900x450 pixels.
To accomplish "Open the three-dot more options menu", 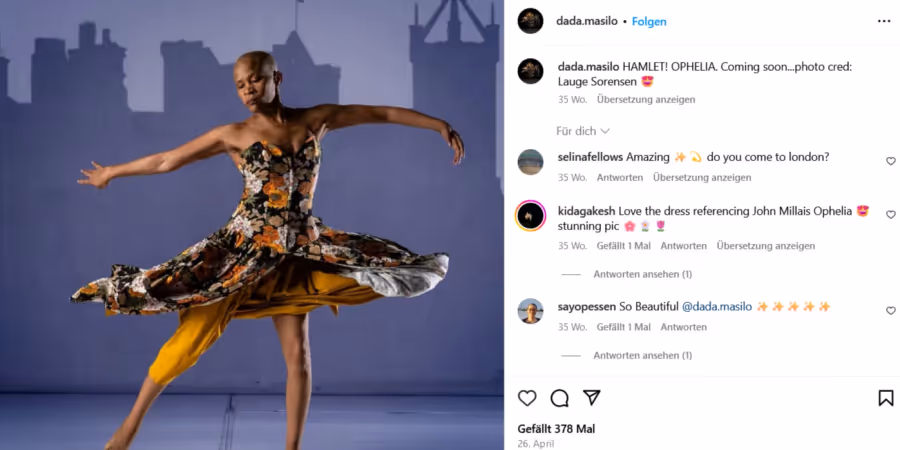I will (884, 21).
